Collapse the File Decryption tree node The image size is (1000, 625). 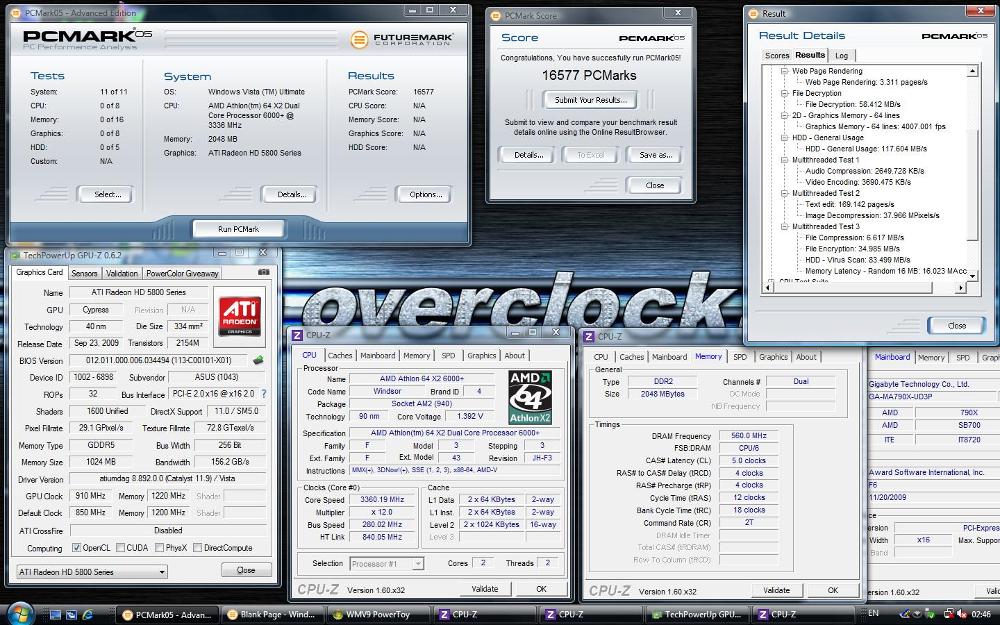[784, 93]
